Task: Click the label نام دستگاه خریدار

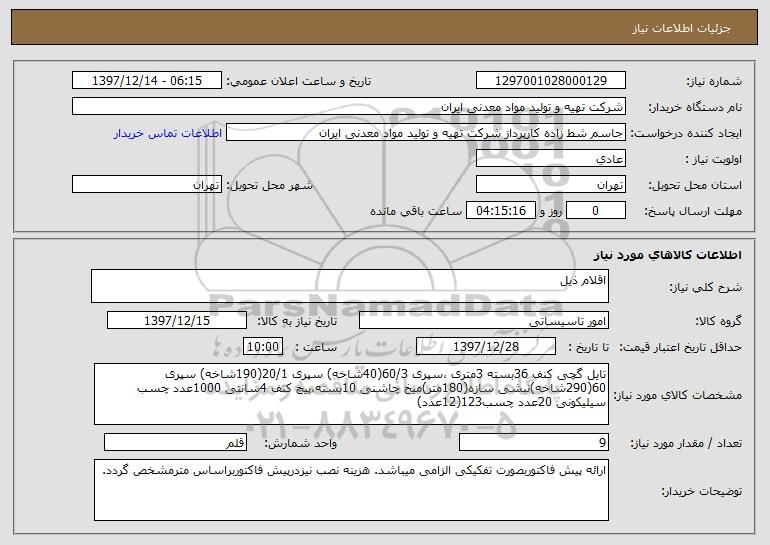Action: pos(695,107)
